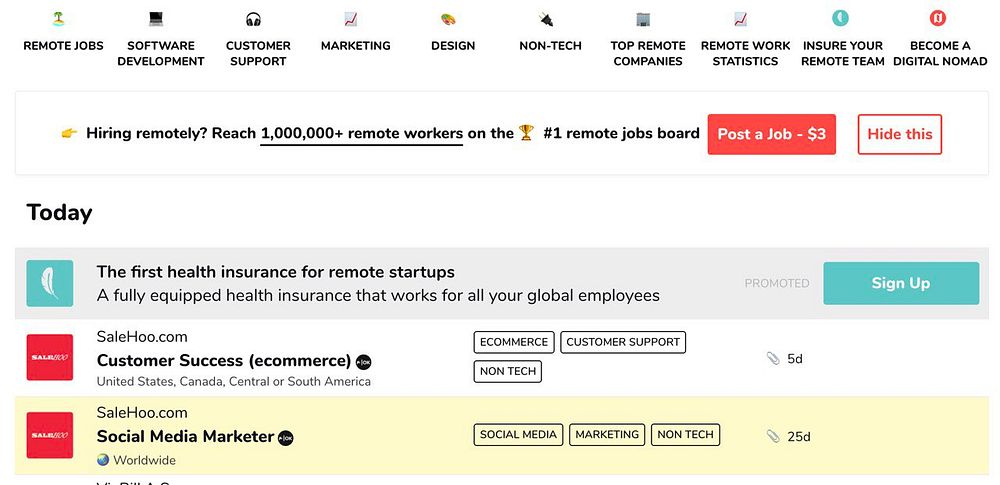This screenshot has width=1000, height=485.
Task: Click the building Top Remote Companies icon
Action: (x=643, y=19)
